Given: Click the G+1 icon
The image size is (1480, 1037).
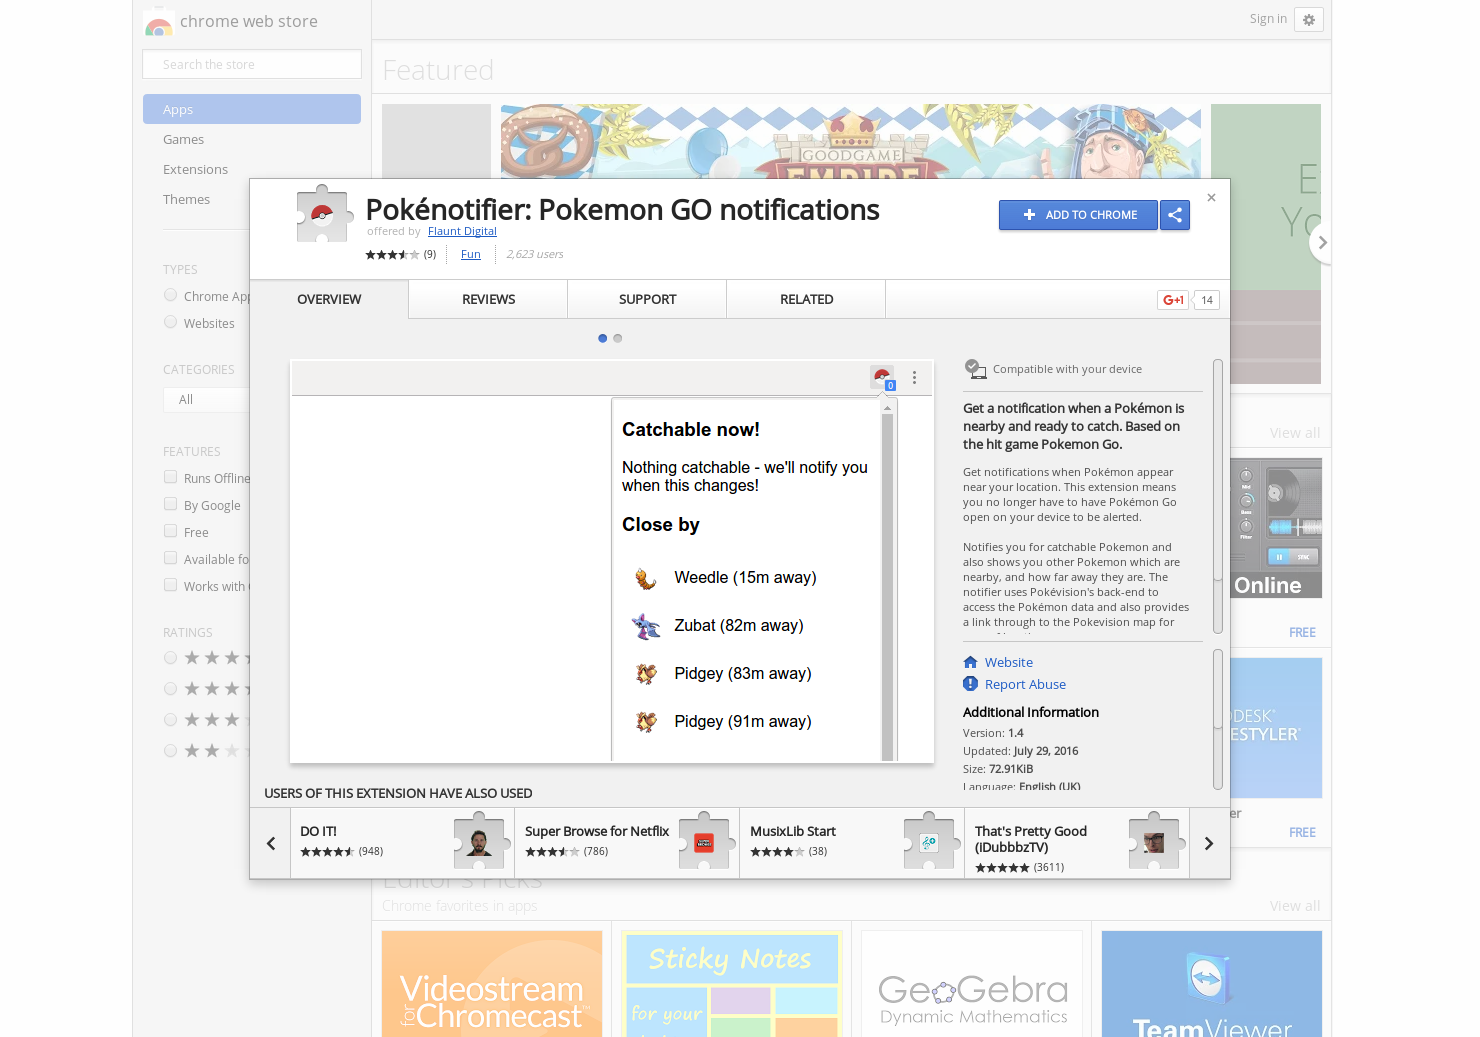Looking at the screenshot, I should point(1172,299).
